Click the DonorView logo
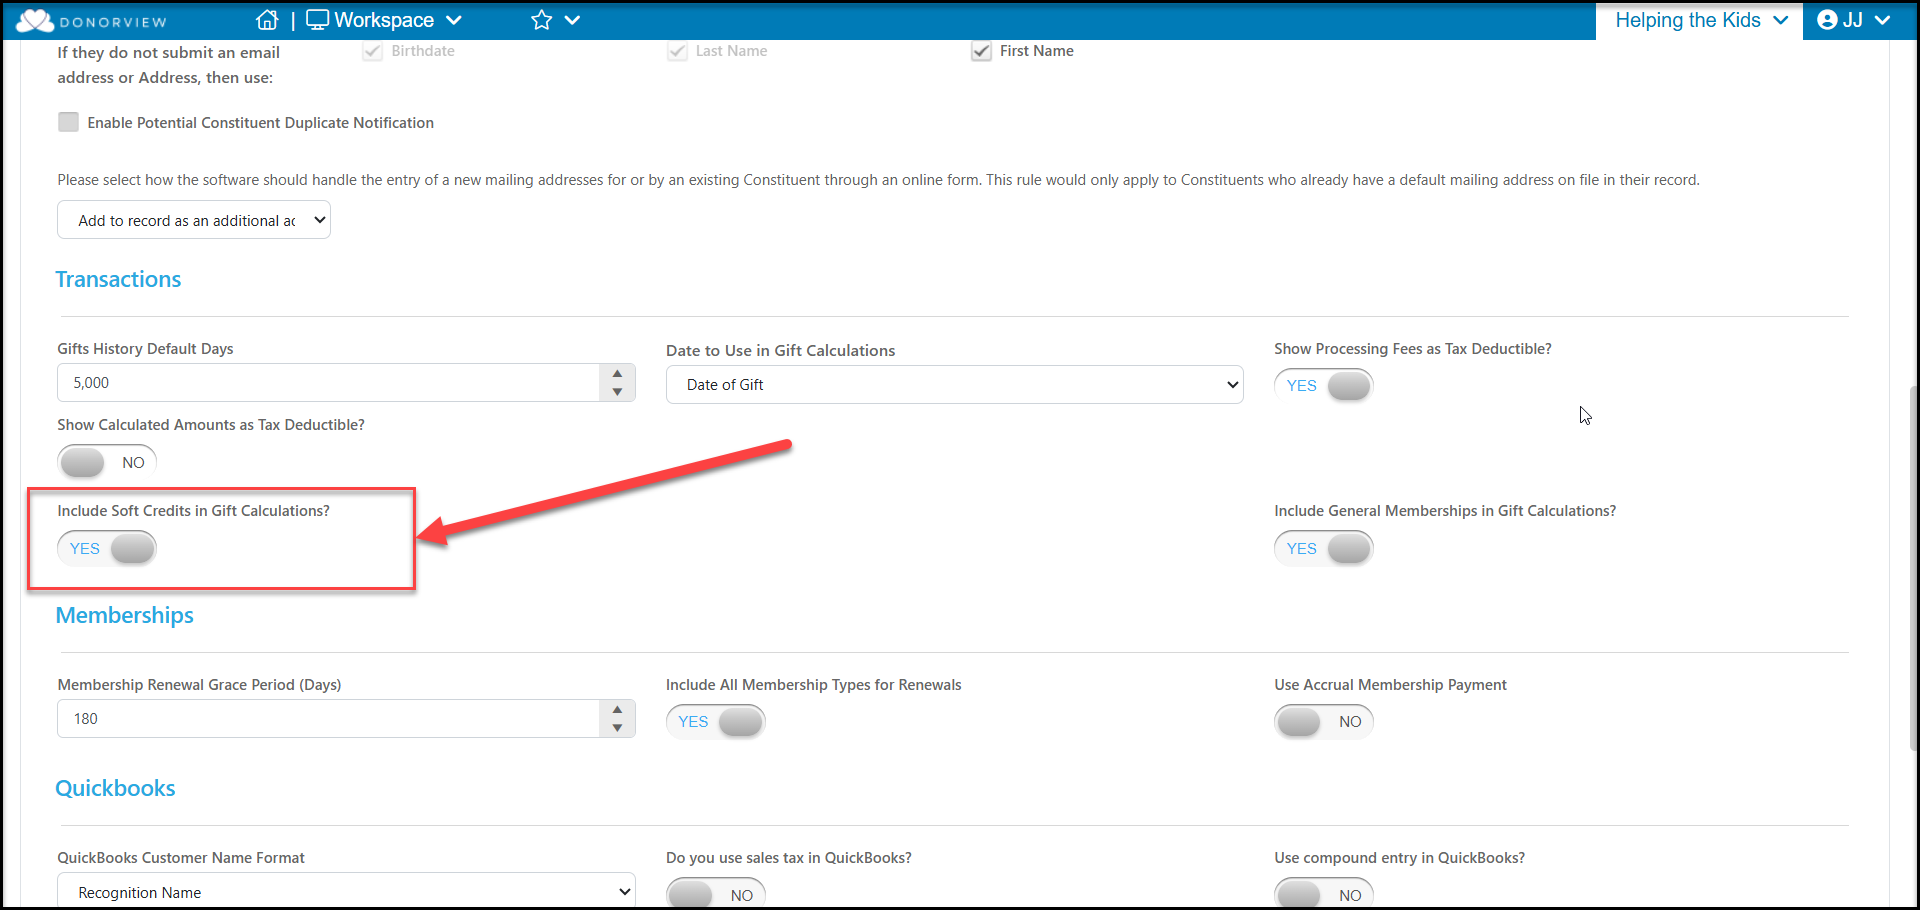 (92, 20)
